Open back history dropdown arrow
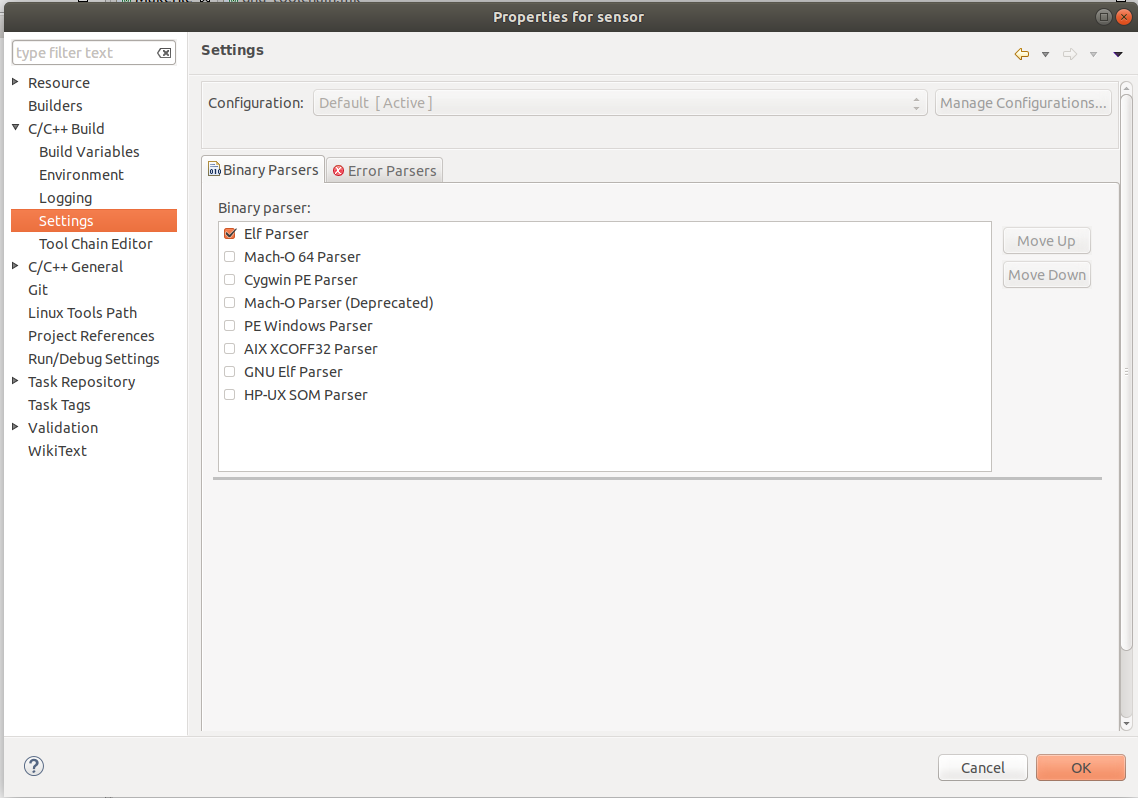Screen dimensions: 1138x798 point(1045,54)
